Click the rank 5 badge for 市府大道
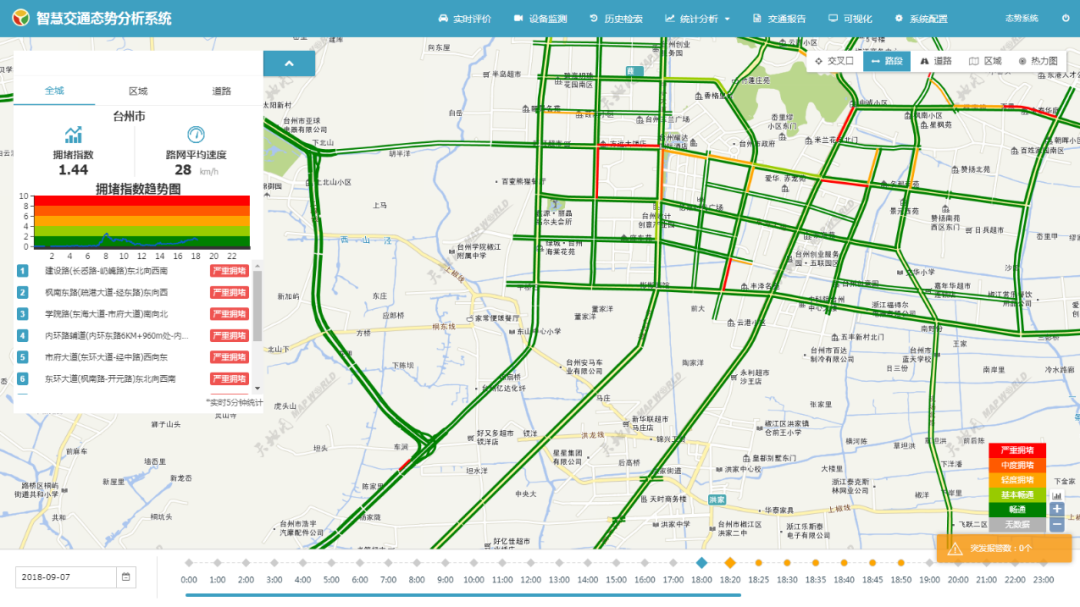 [x=23, y=357]
